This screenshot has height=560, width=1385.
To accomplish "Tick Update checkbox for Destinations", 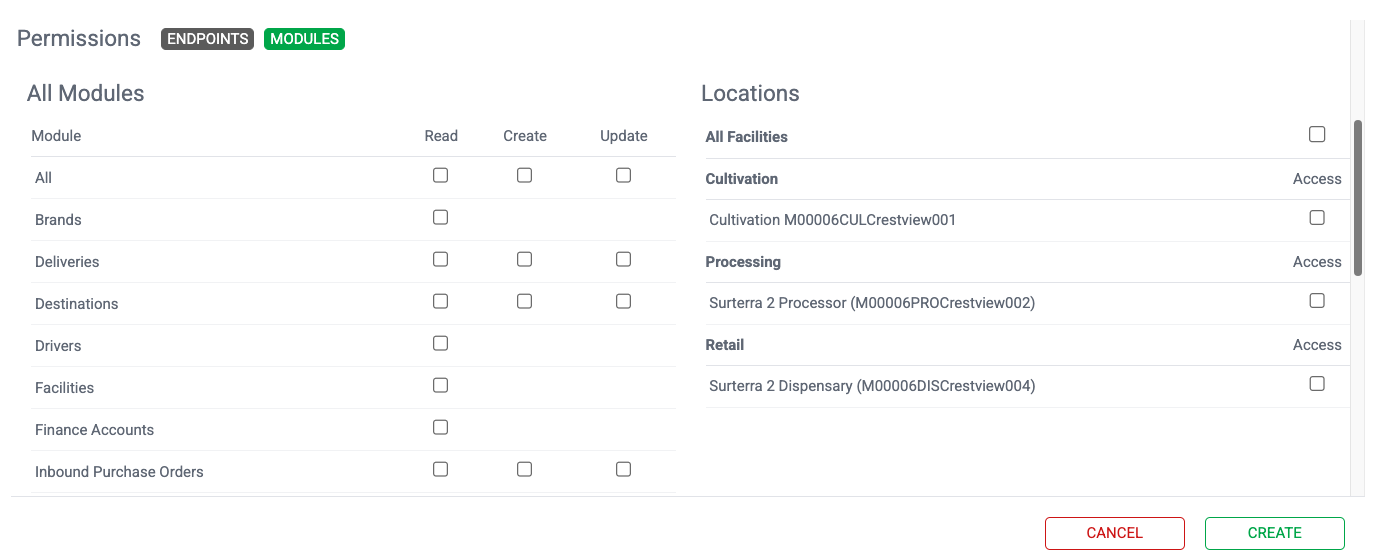I will click(623, 301).
